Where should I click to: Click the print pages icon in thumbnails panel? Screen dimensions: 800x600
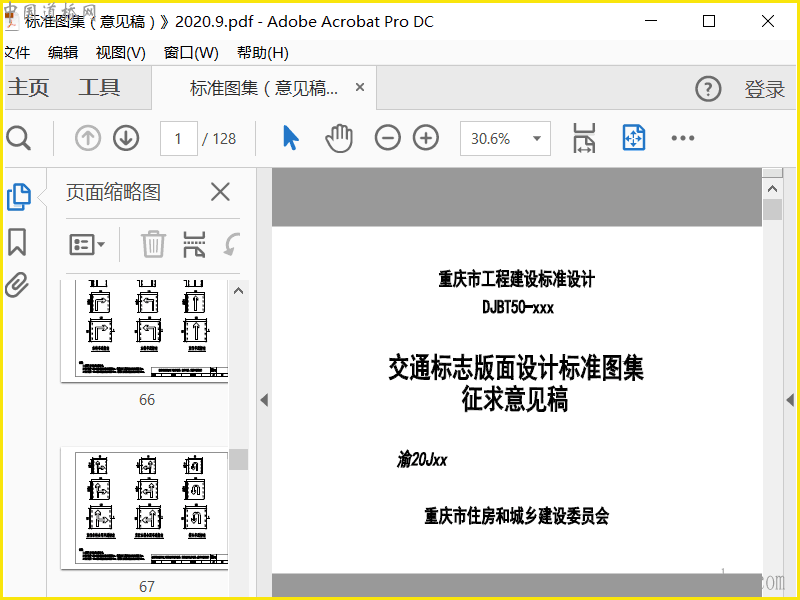(194, 244)
